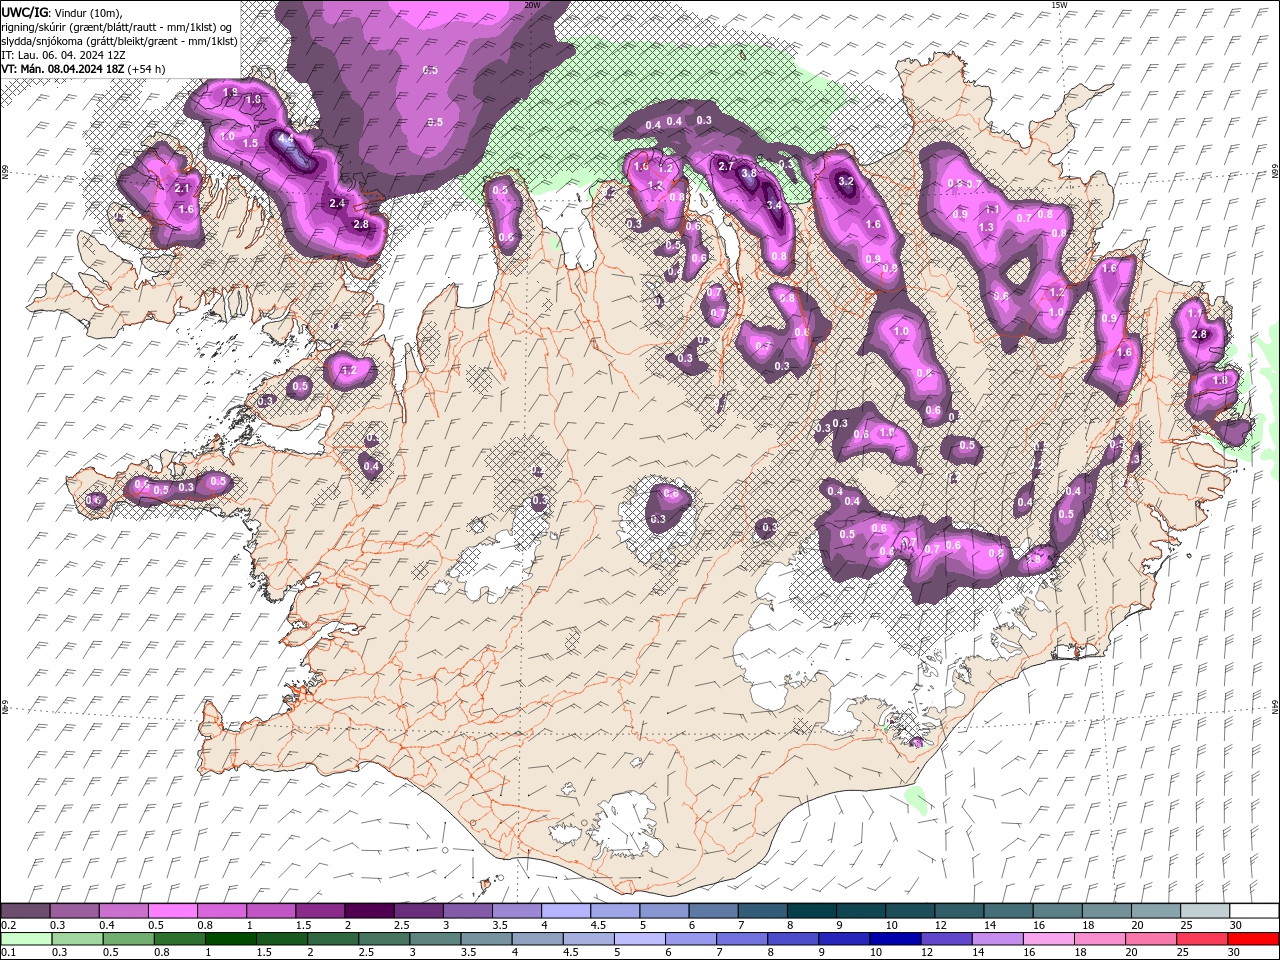Click the 4.4 snowfall value on the map
1280x960 pixels.
pos(285,140)
